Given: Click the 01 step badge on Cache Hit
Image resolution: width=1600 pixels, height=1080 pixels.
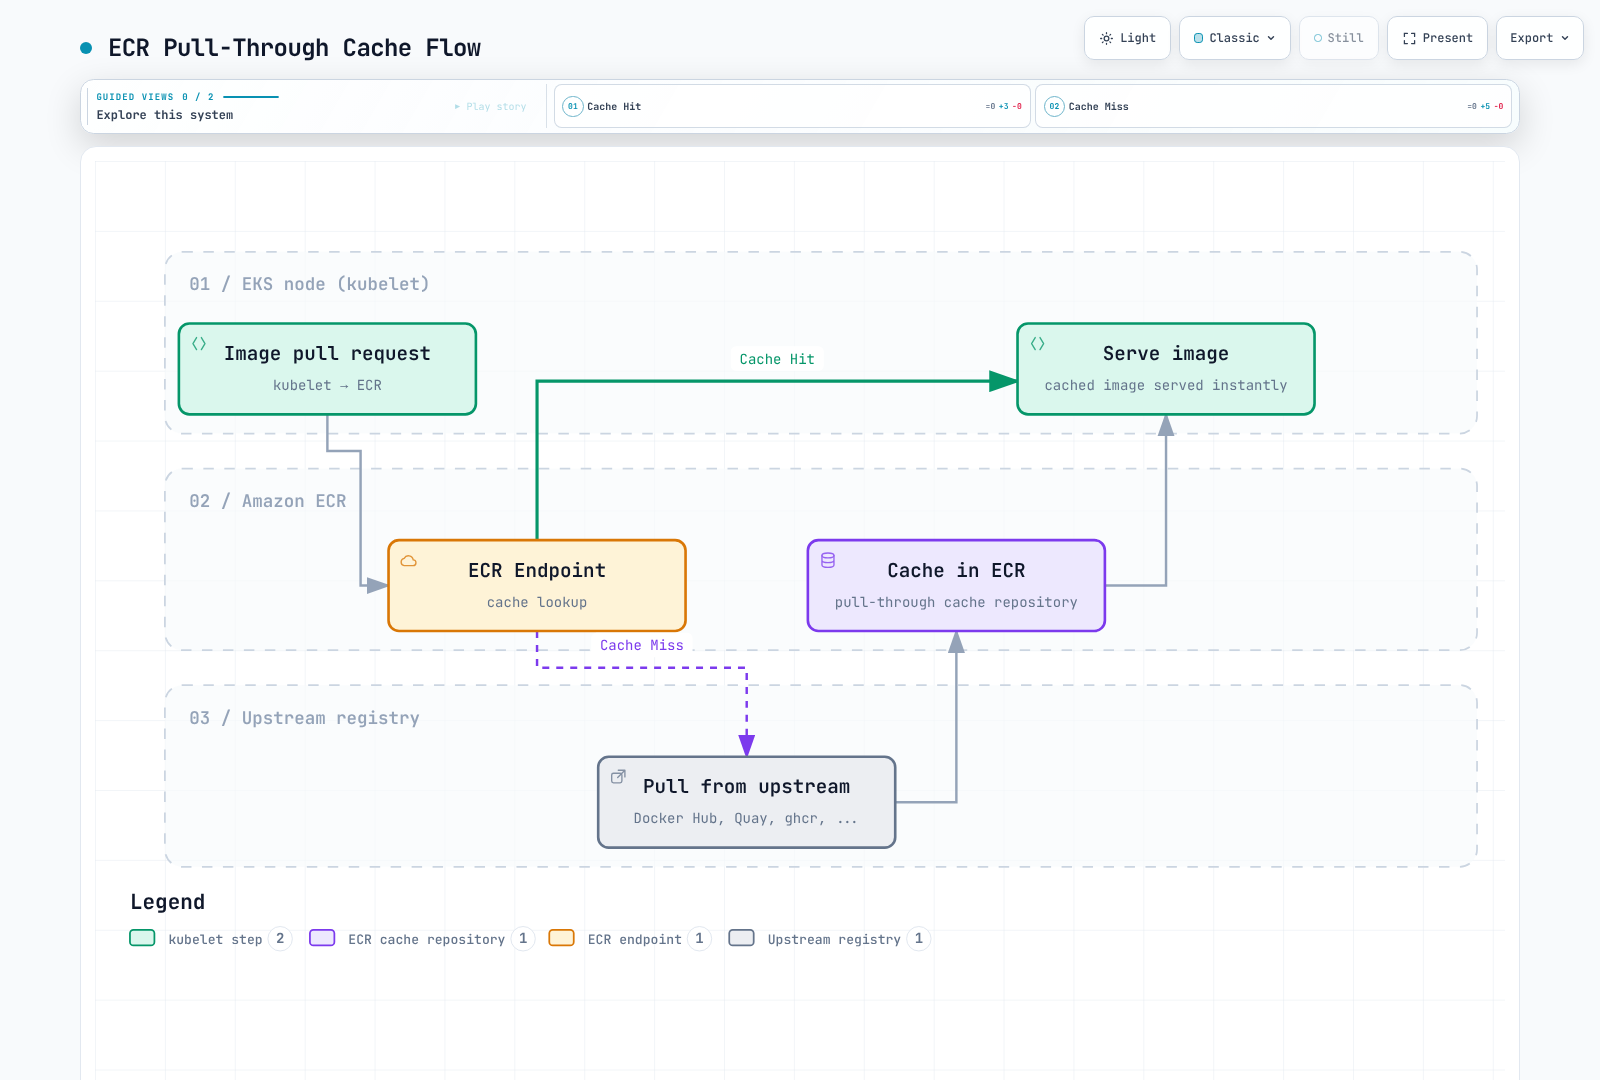Looking at the screenshot, I should click(573, 106).
